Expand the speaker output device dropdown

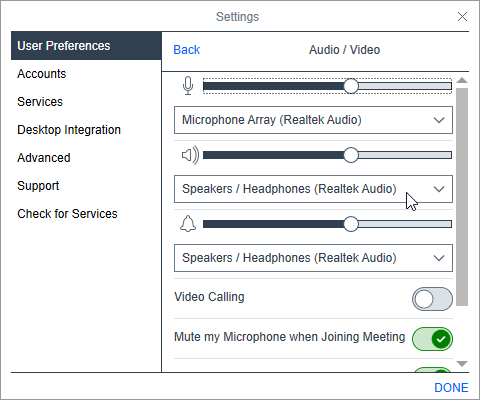point(313,189)
